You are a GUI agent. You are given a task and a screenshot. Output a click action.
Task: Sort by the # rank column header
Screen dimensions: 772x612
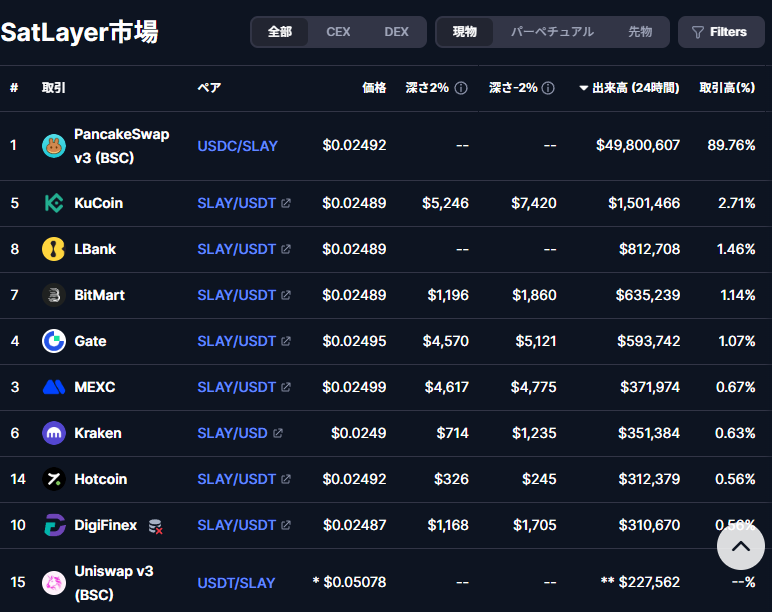click(14, 88)
